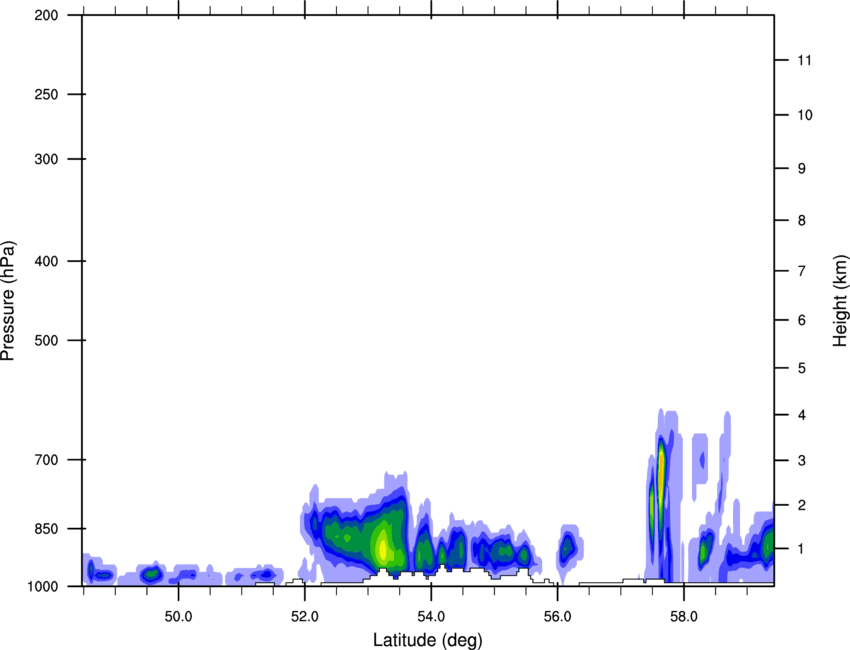Viewport: 850px width, 650px height.
Task: Select the Height (km) axis title
Action: (x=840, y=301)
